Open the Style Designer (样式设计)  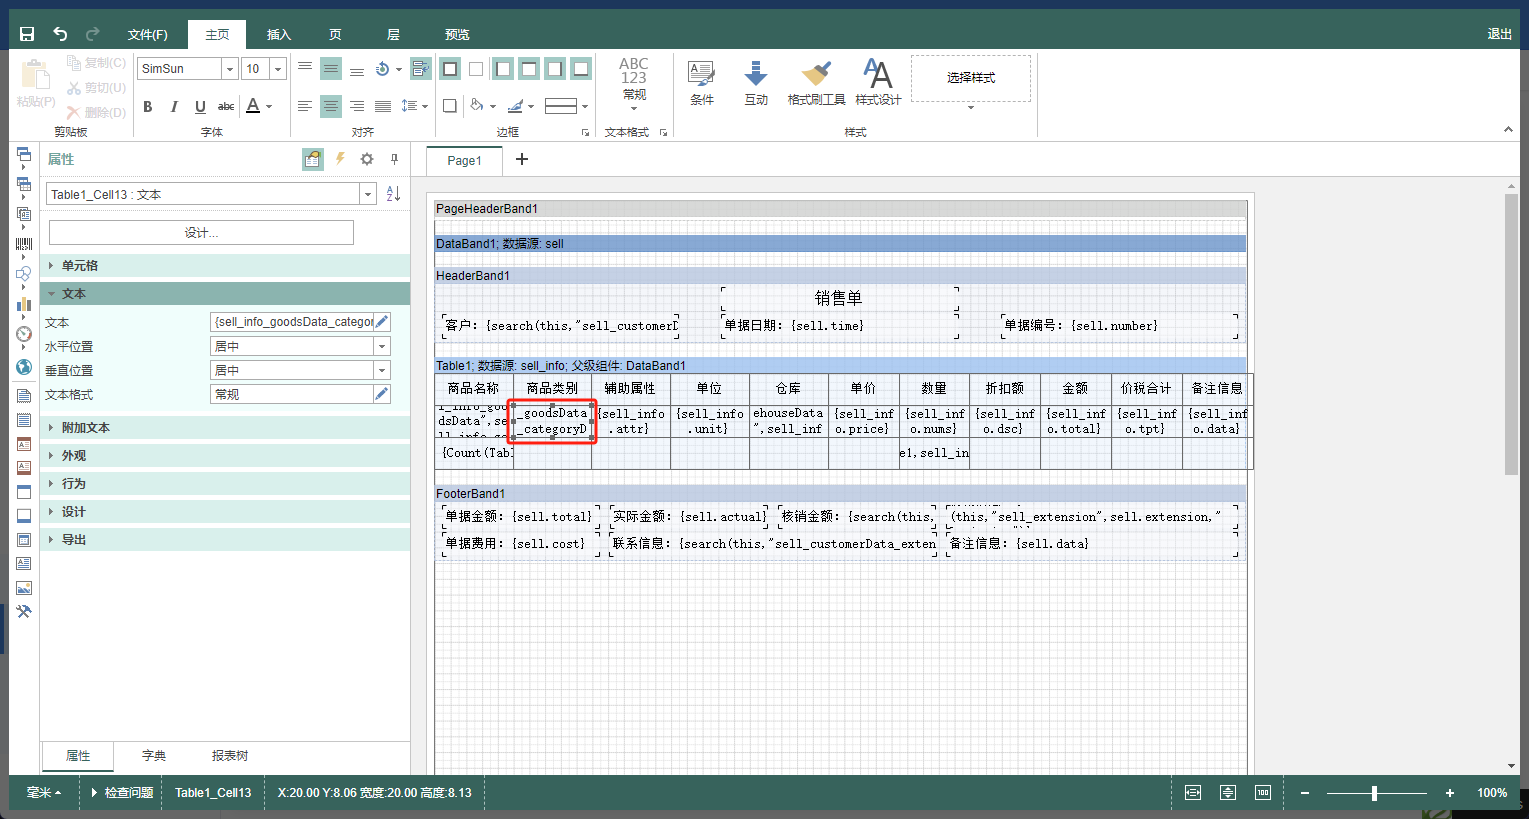coord(878,82)
